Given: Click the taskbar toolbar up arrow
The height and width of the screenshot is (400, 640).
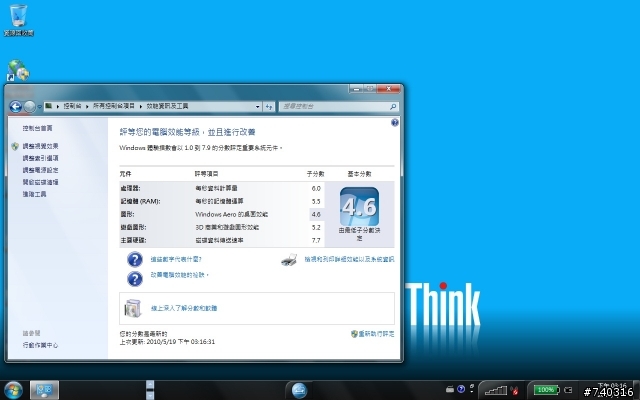Looking at the screenshot, I should [150, 385].
